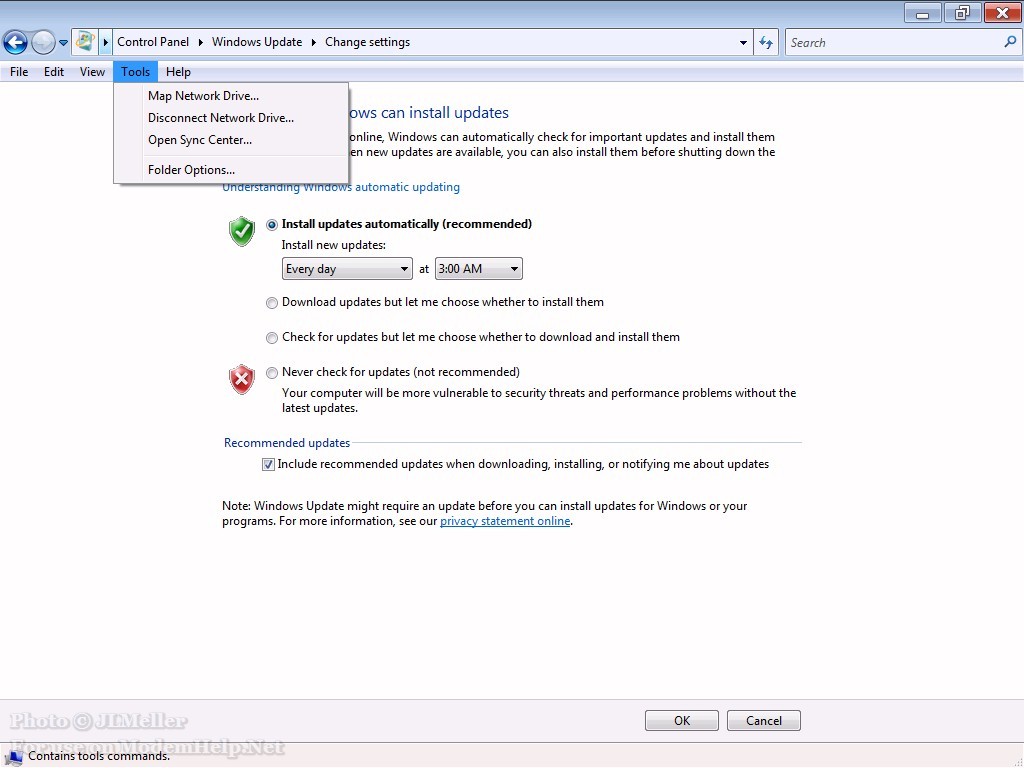Select Check for updates but let me choose
Screen dimensions: 1024x768
(272, 338)
